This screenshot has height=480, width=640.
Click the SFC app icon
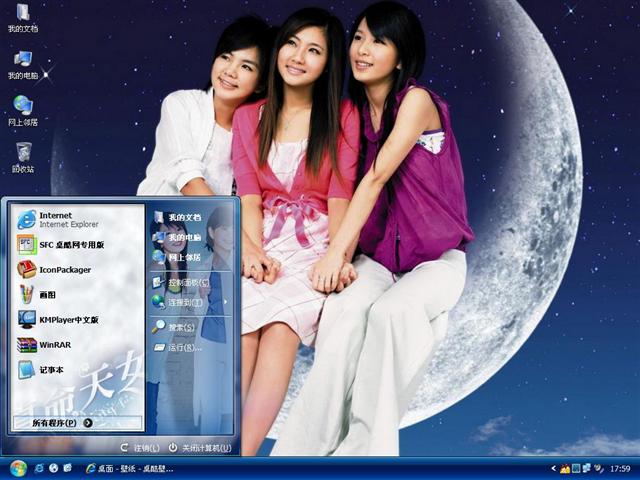[27, 244]
